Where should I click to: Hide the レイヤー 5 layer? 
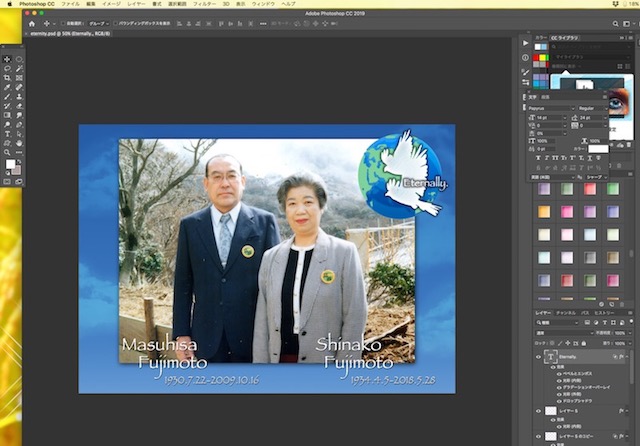tap(538, 411)
